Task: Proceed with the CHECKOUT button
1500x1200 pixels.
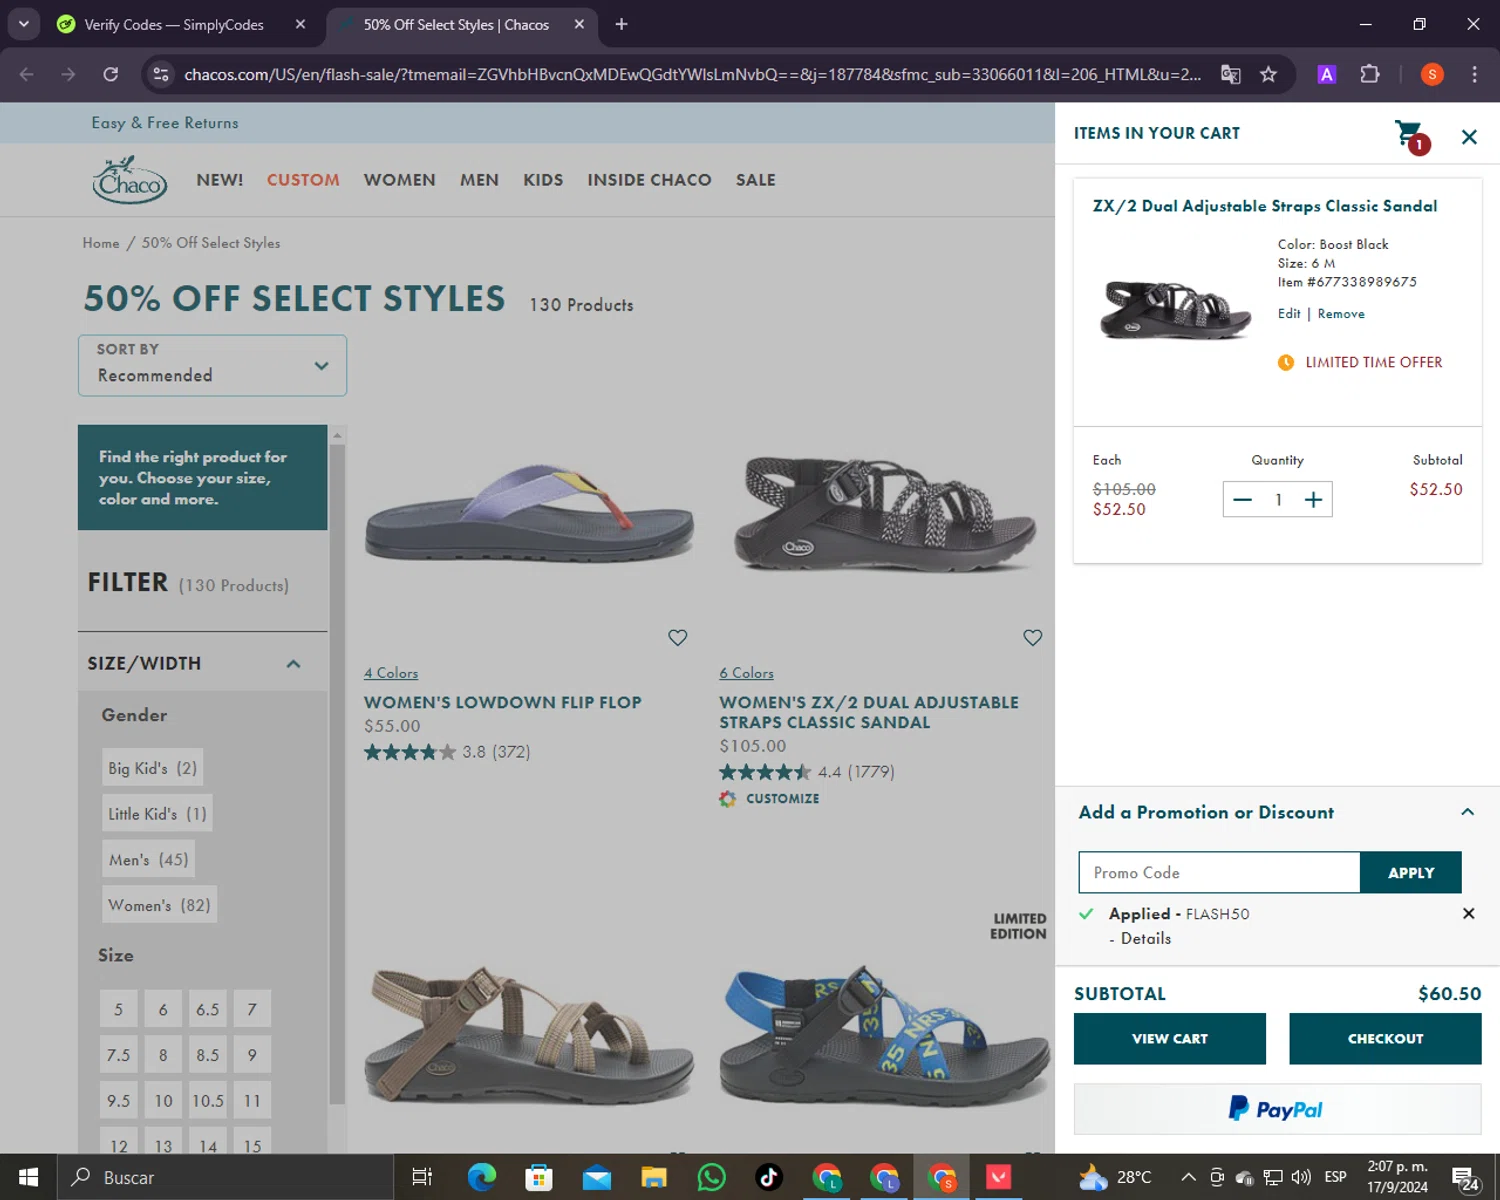Action: tap(1385, 1039)
